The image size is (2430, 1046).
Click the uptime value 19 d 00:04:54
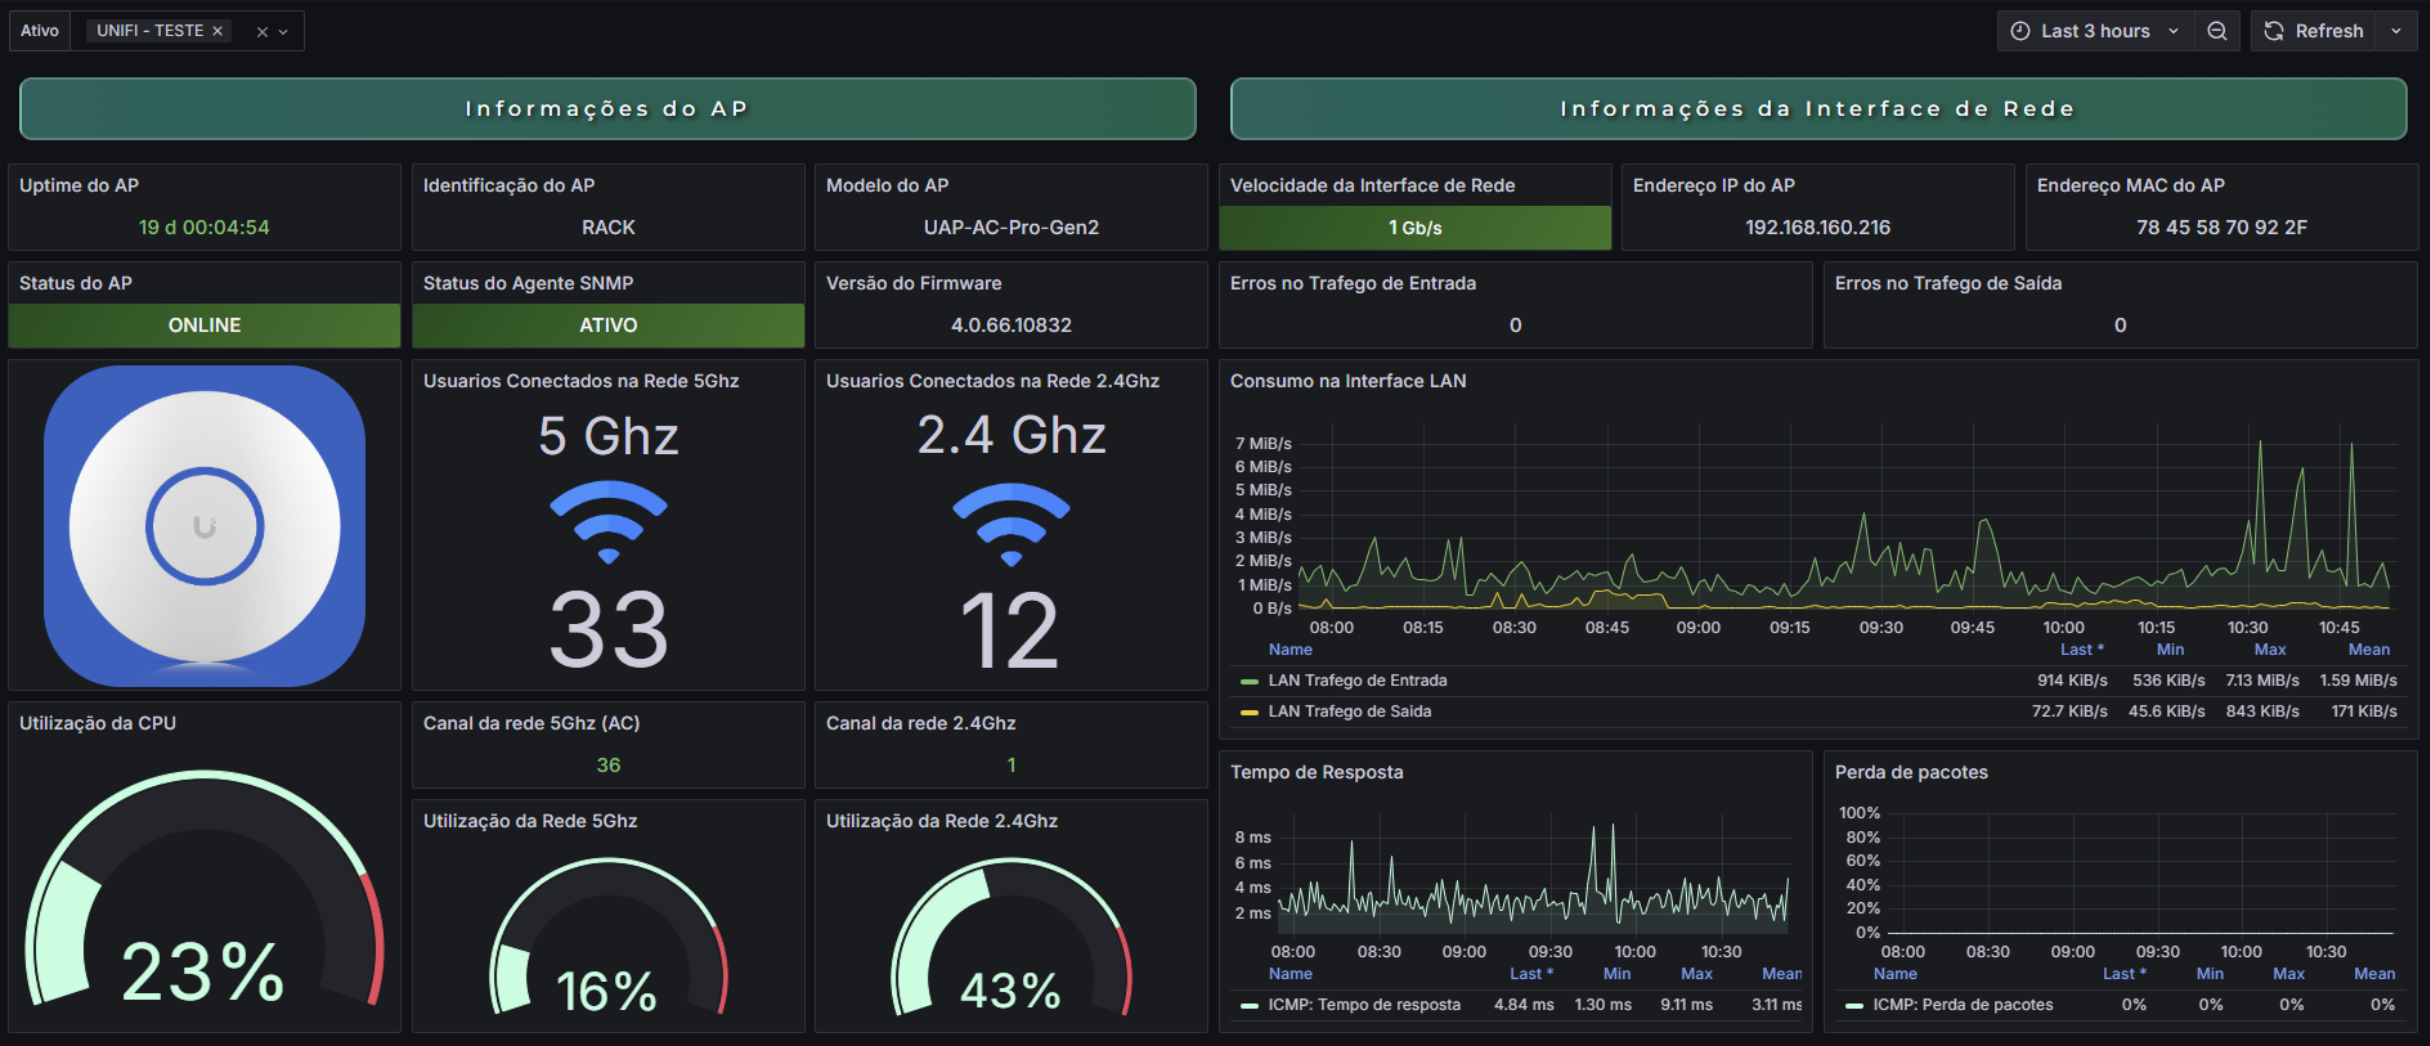click(204, 228)
